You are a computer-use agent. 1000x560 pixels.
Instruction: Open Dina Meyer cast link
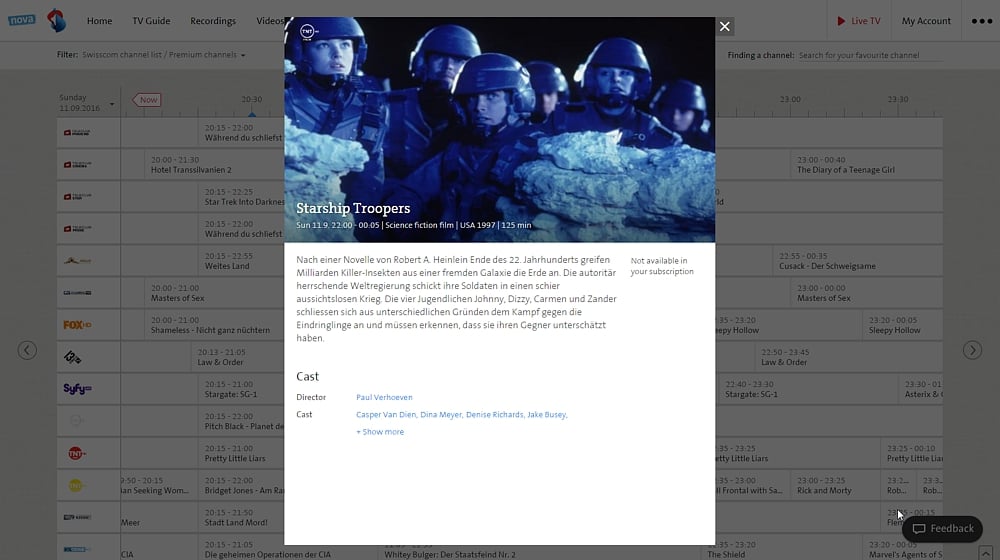click(441, 415)
